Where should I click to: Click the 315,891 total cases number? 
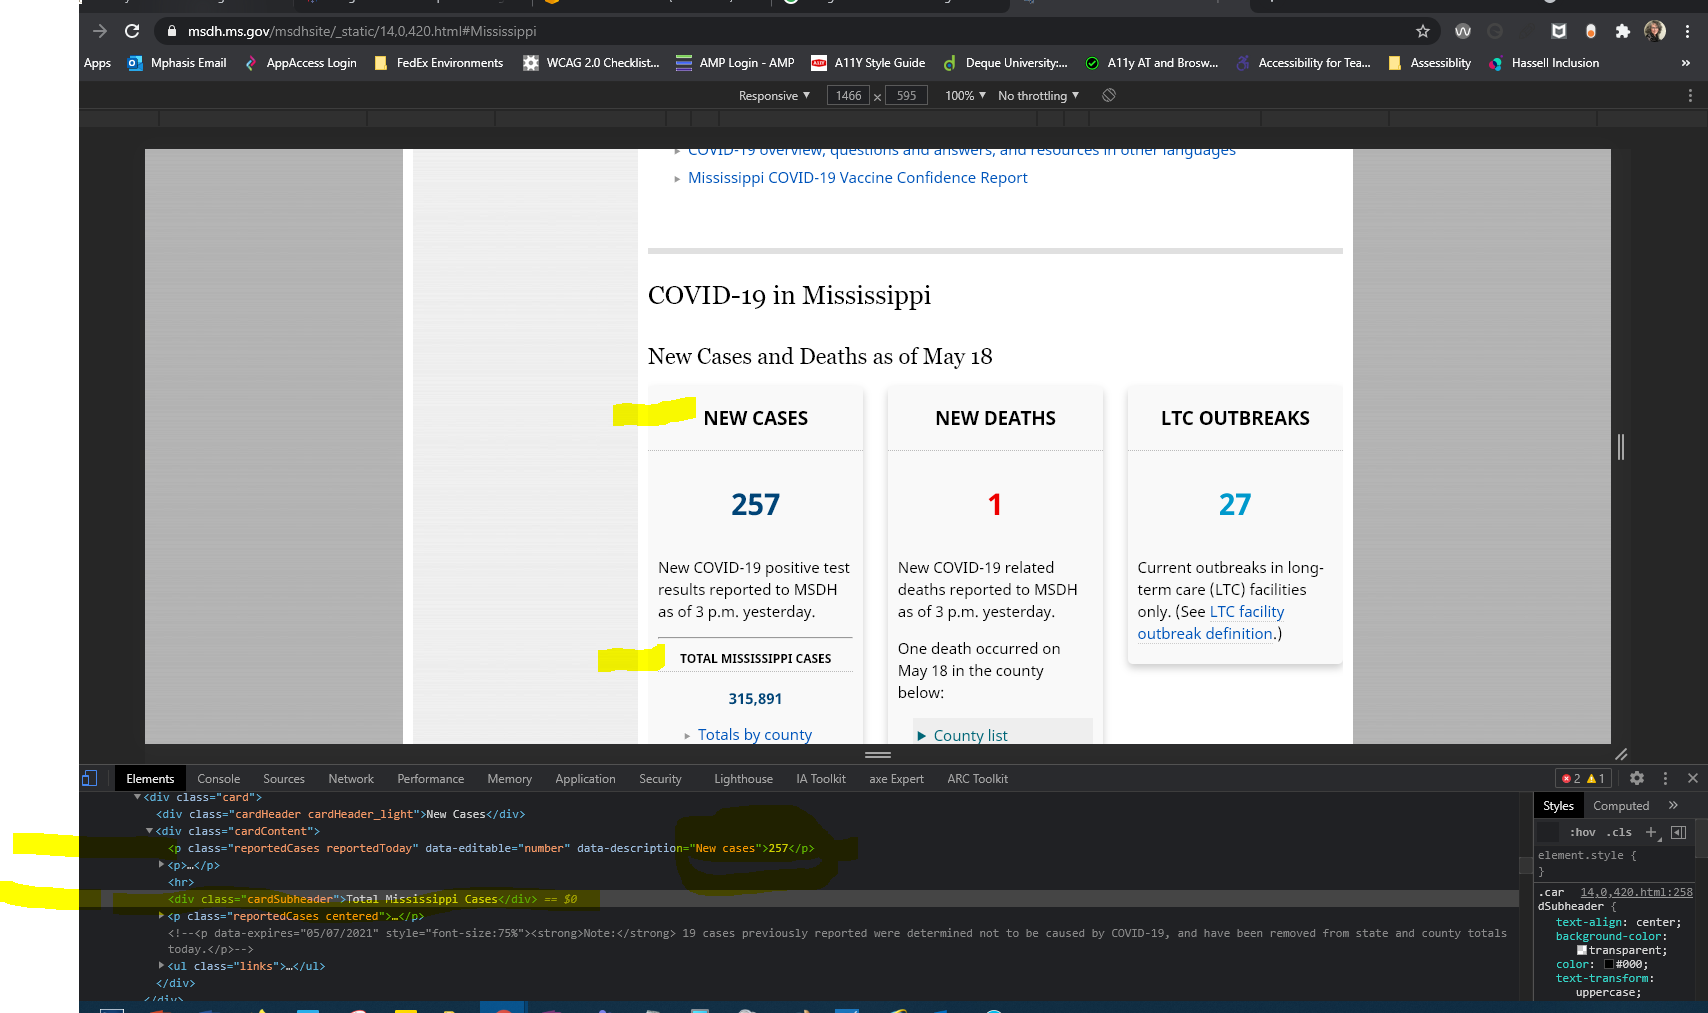click(x=755, y=698)
